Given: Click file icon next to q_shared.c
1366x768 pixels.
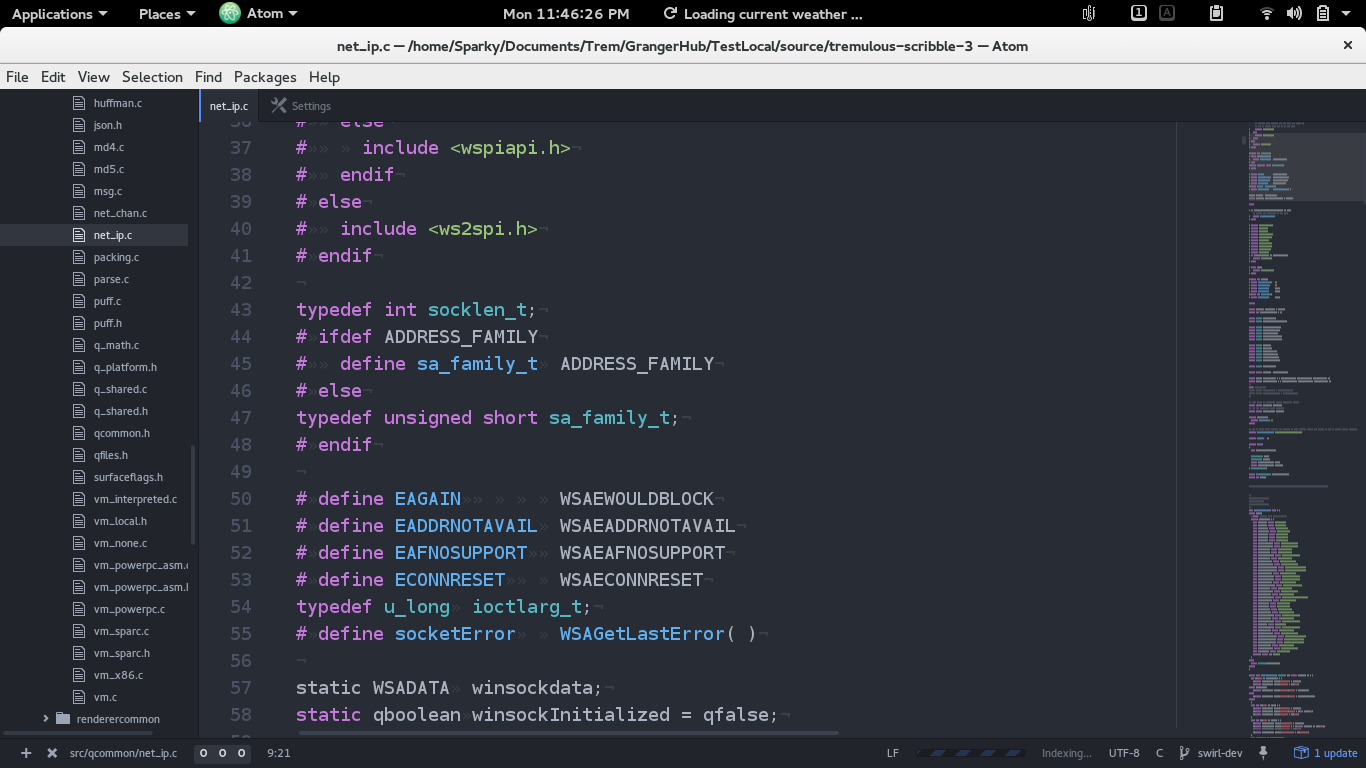Looking at the screenshot, I should (x=80, y=389).
